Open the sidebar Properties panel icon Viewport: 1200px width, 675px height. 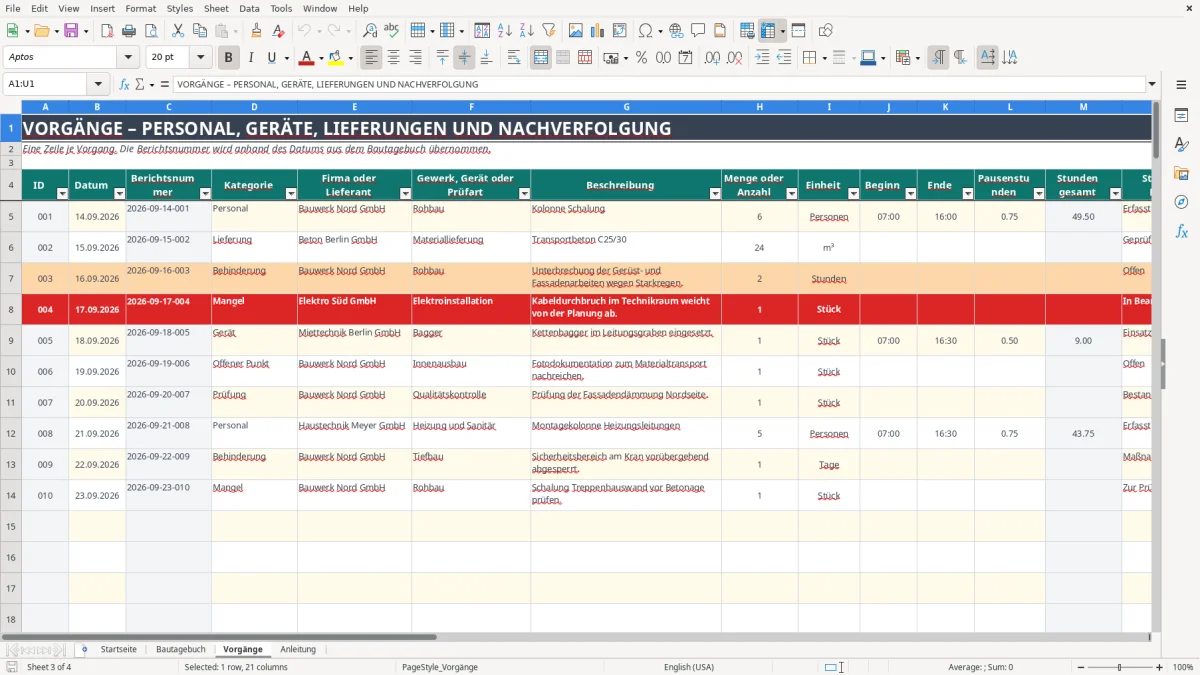pos(1181,116)
